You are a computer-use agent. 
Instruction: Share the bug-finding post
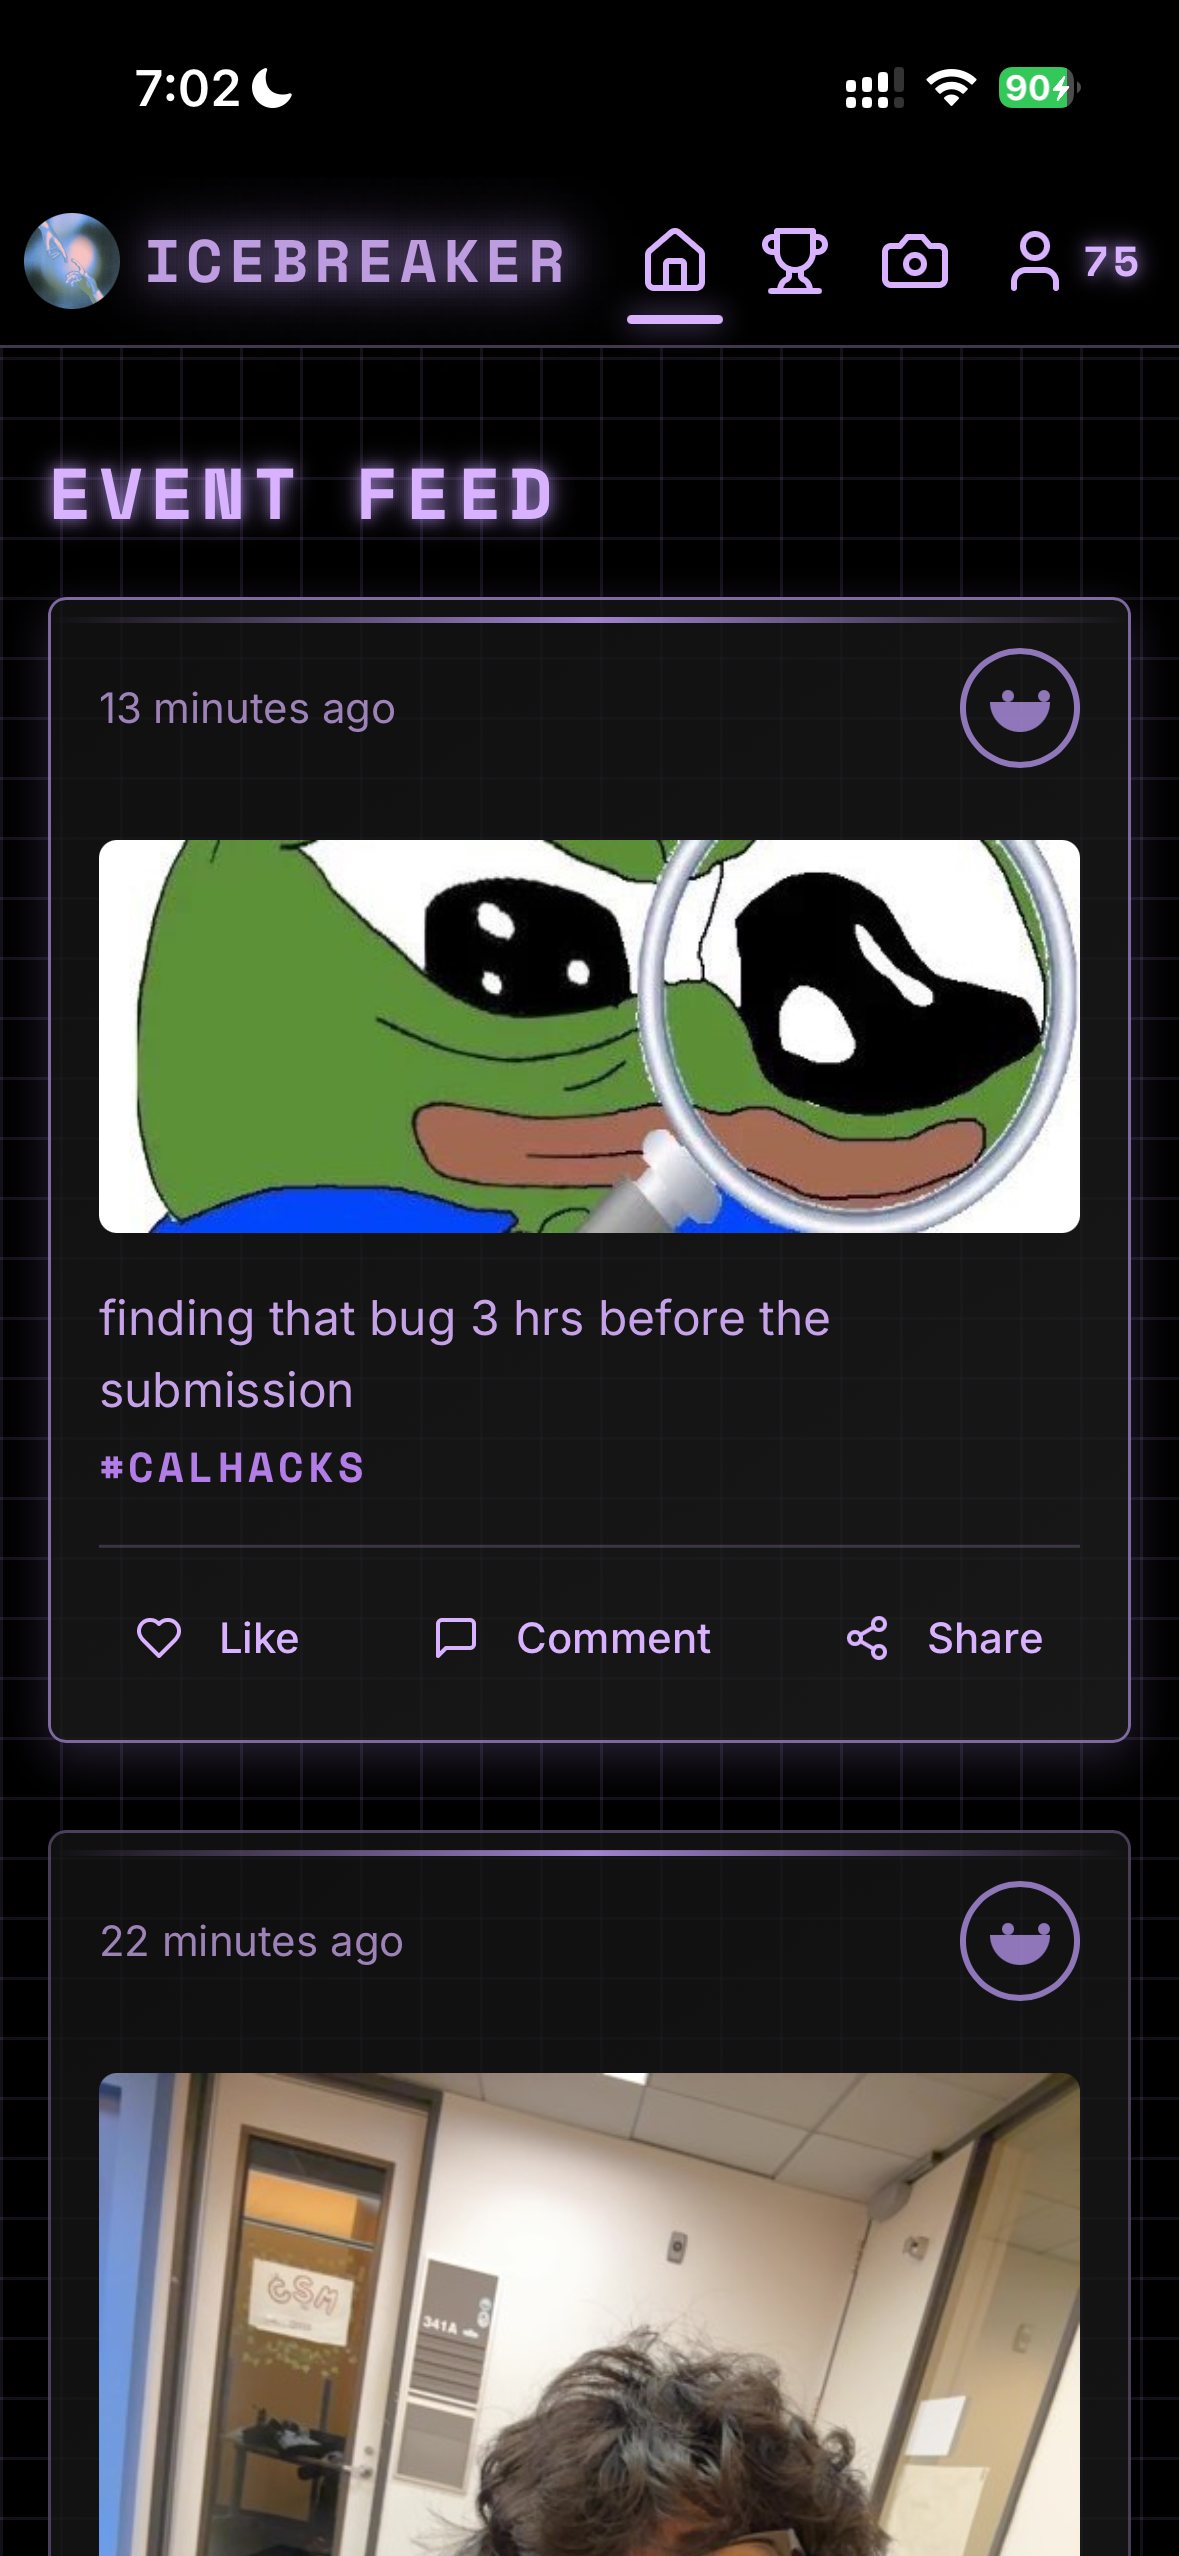coord(944,1638)
